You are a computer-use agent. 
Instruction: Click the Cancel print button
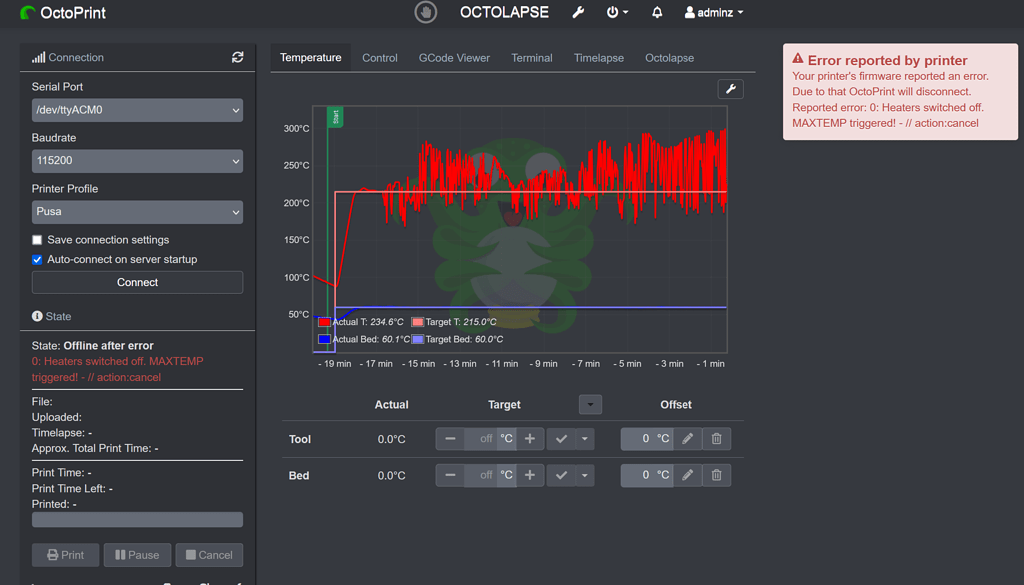pyautogui.click(x=209, y=554)
